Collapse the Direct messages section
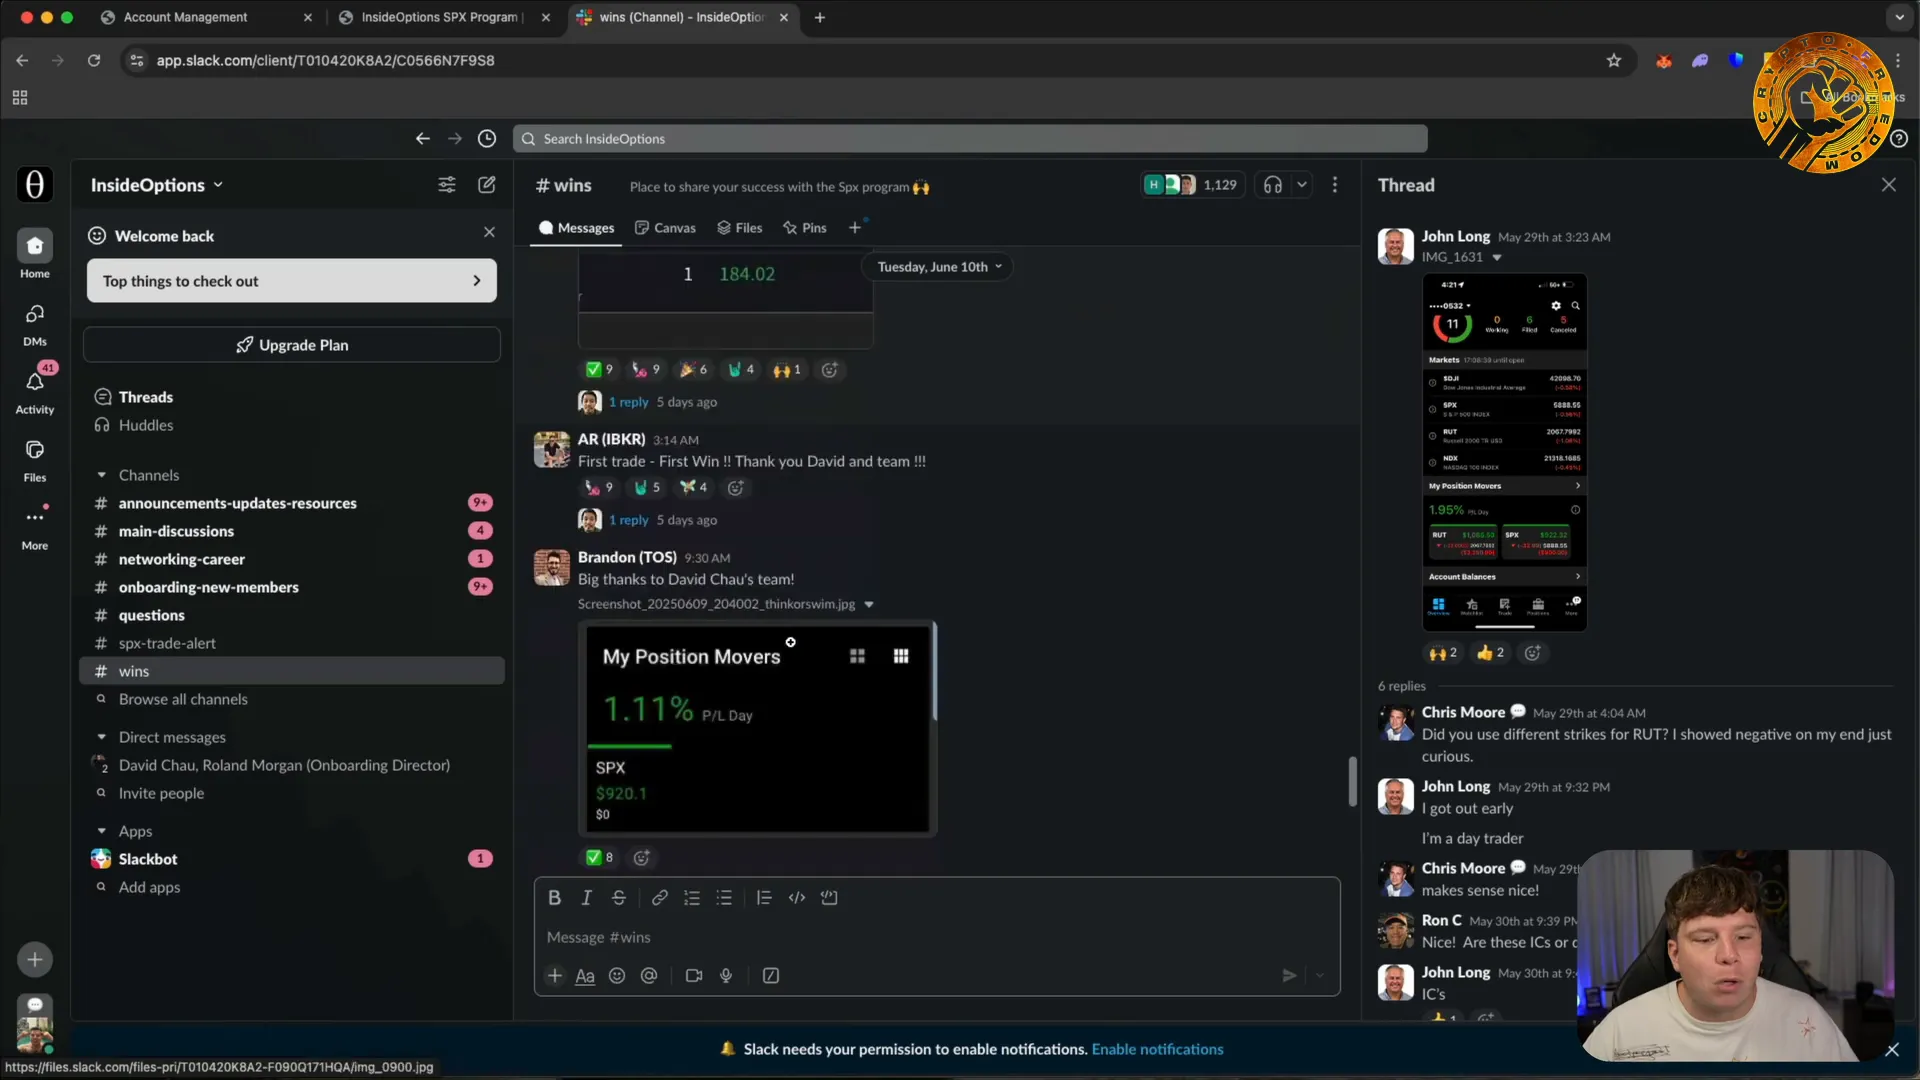 tap(101, 737)
